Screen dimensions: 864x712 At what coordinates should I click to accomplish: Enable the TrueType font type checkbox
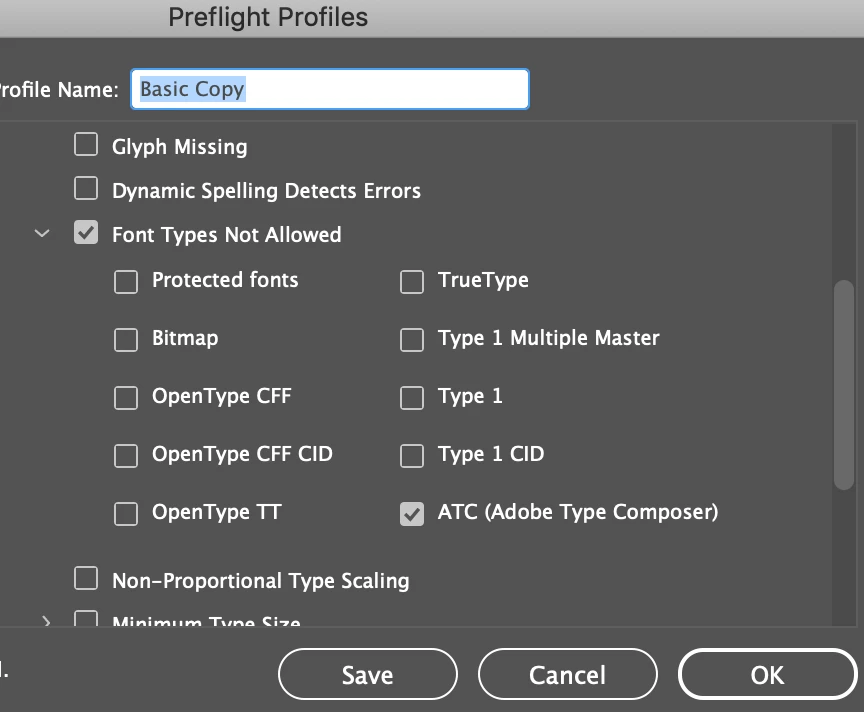coord(412,282)
